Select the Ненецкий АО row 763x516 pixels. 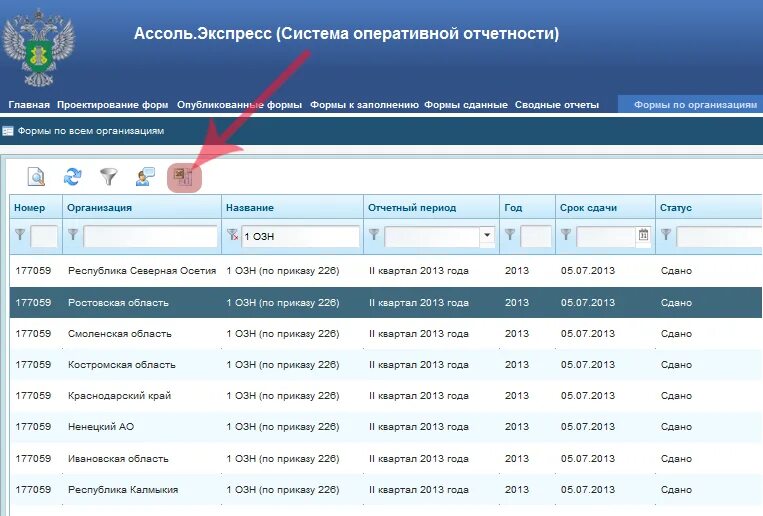click(x=386, y=427)
